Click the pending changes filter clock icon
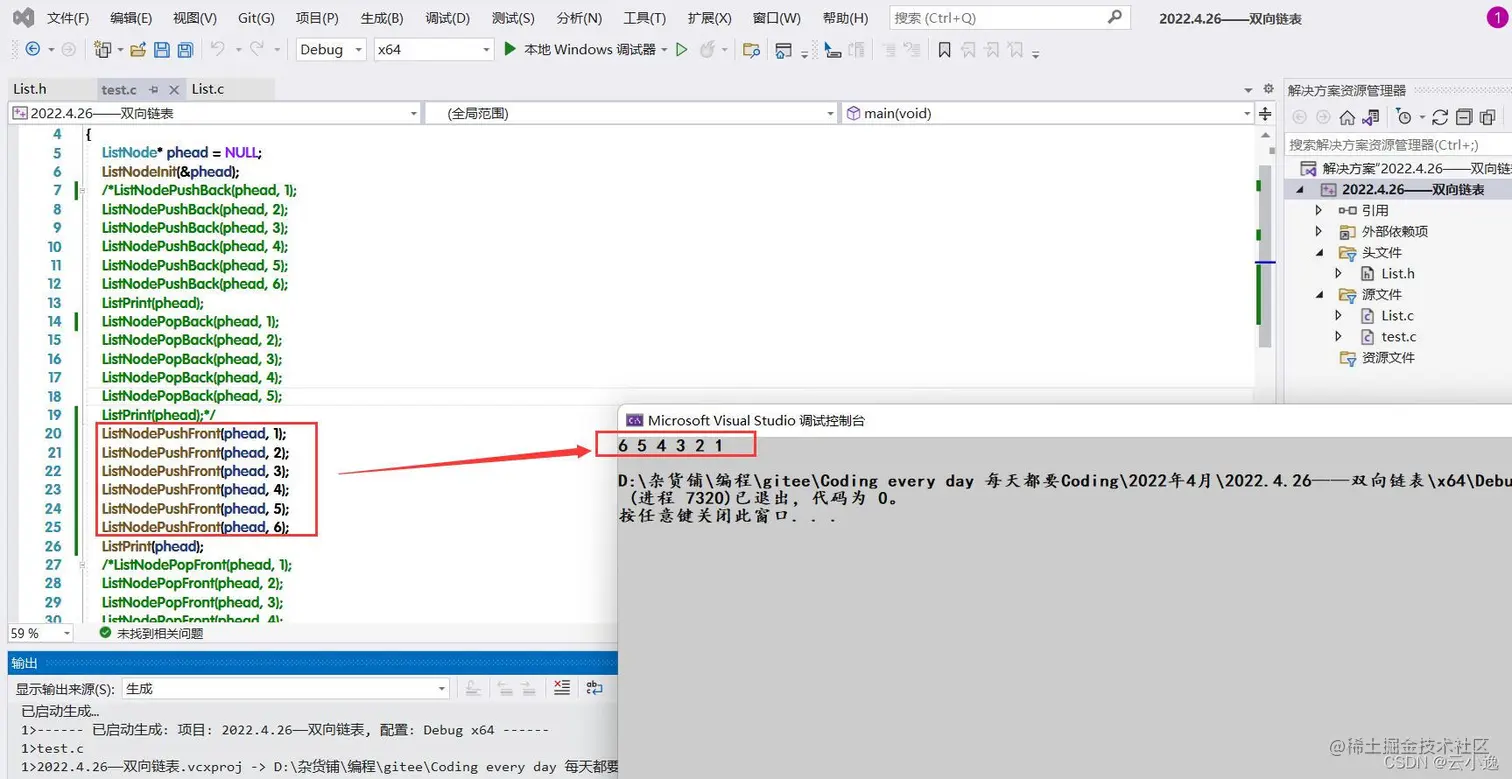Screen dimensions: 1512x779 point(1404,117)
